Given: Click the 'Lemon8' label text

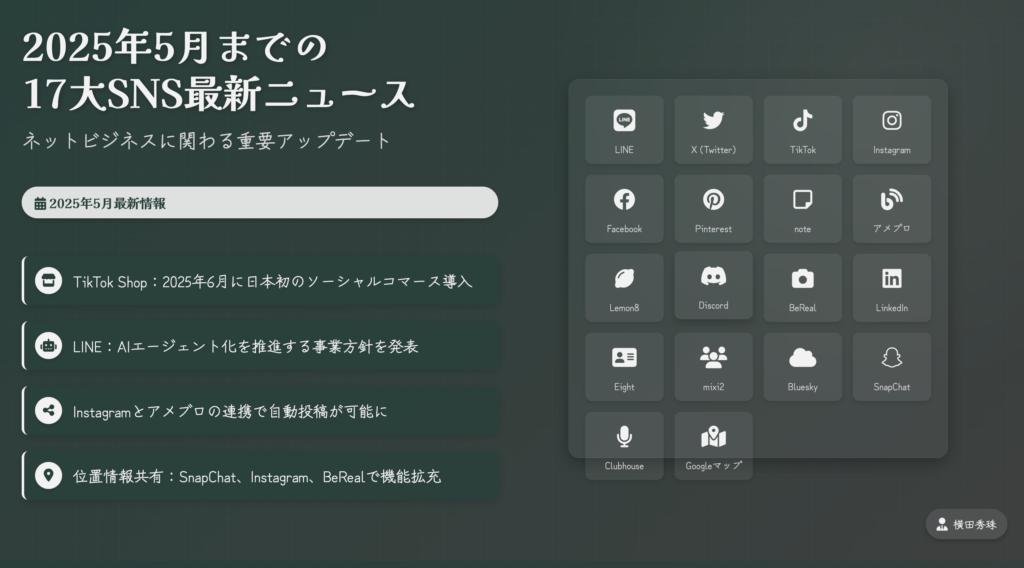Looking at the screenshot, I should (624, 308).
